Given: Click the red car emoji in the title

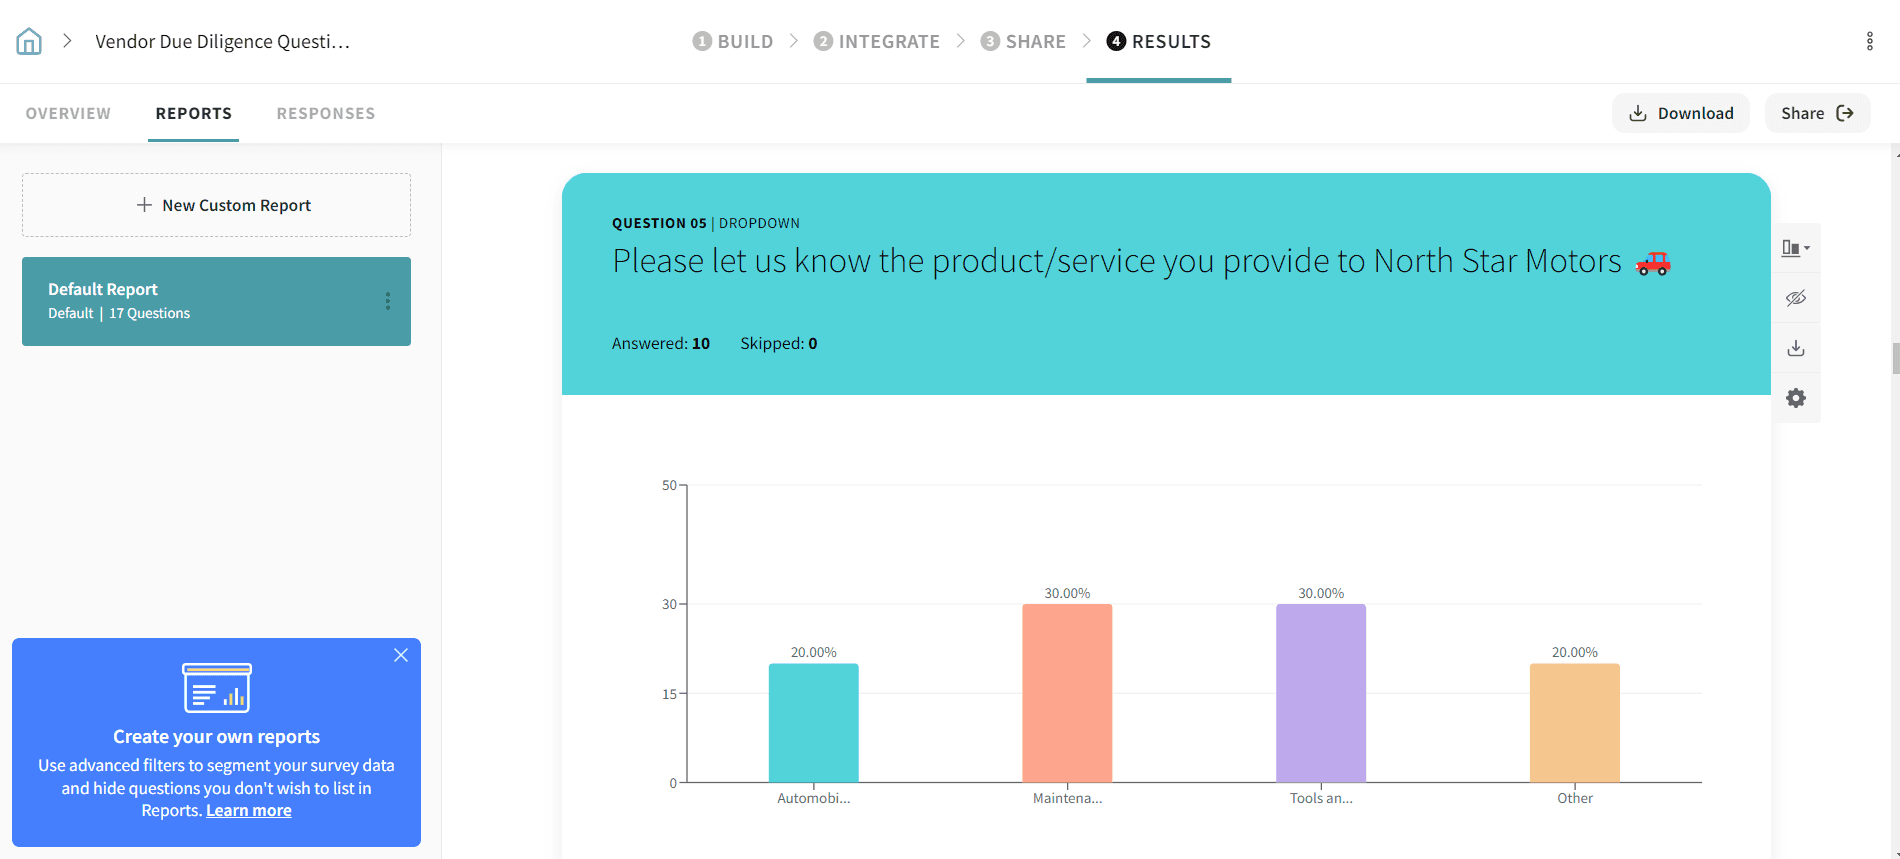Looking at the screenshot, I should (x=1652, y=263).
